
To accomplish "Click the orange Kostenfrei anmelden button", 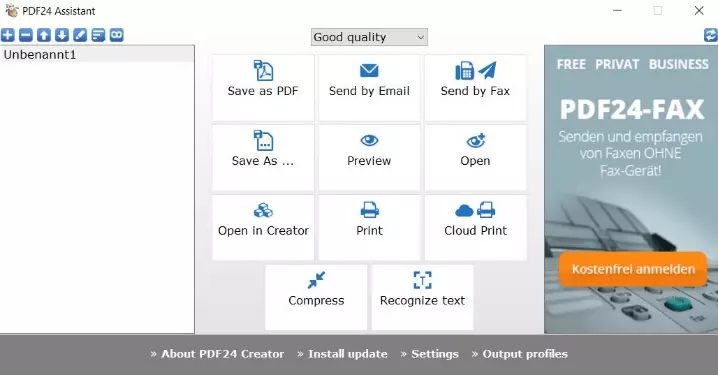I will (x=633, y=269).
